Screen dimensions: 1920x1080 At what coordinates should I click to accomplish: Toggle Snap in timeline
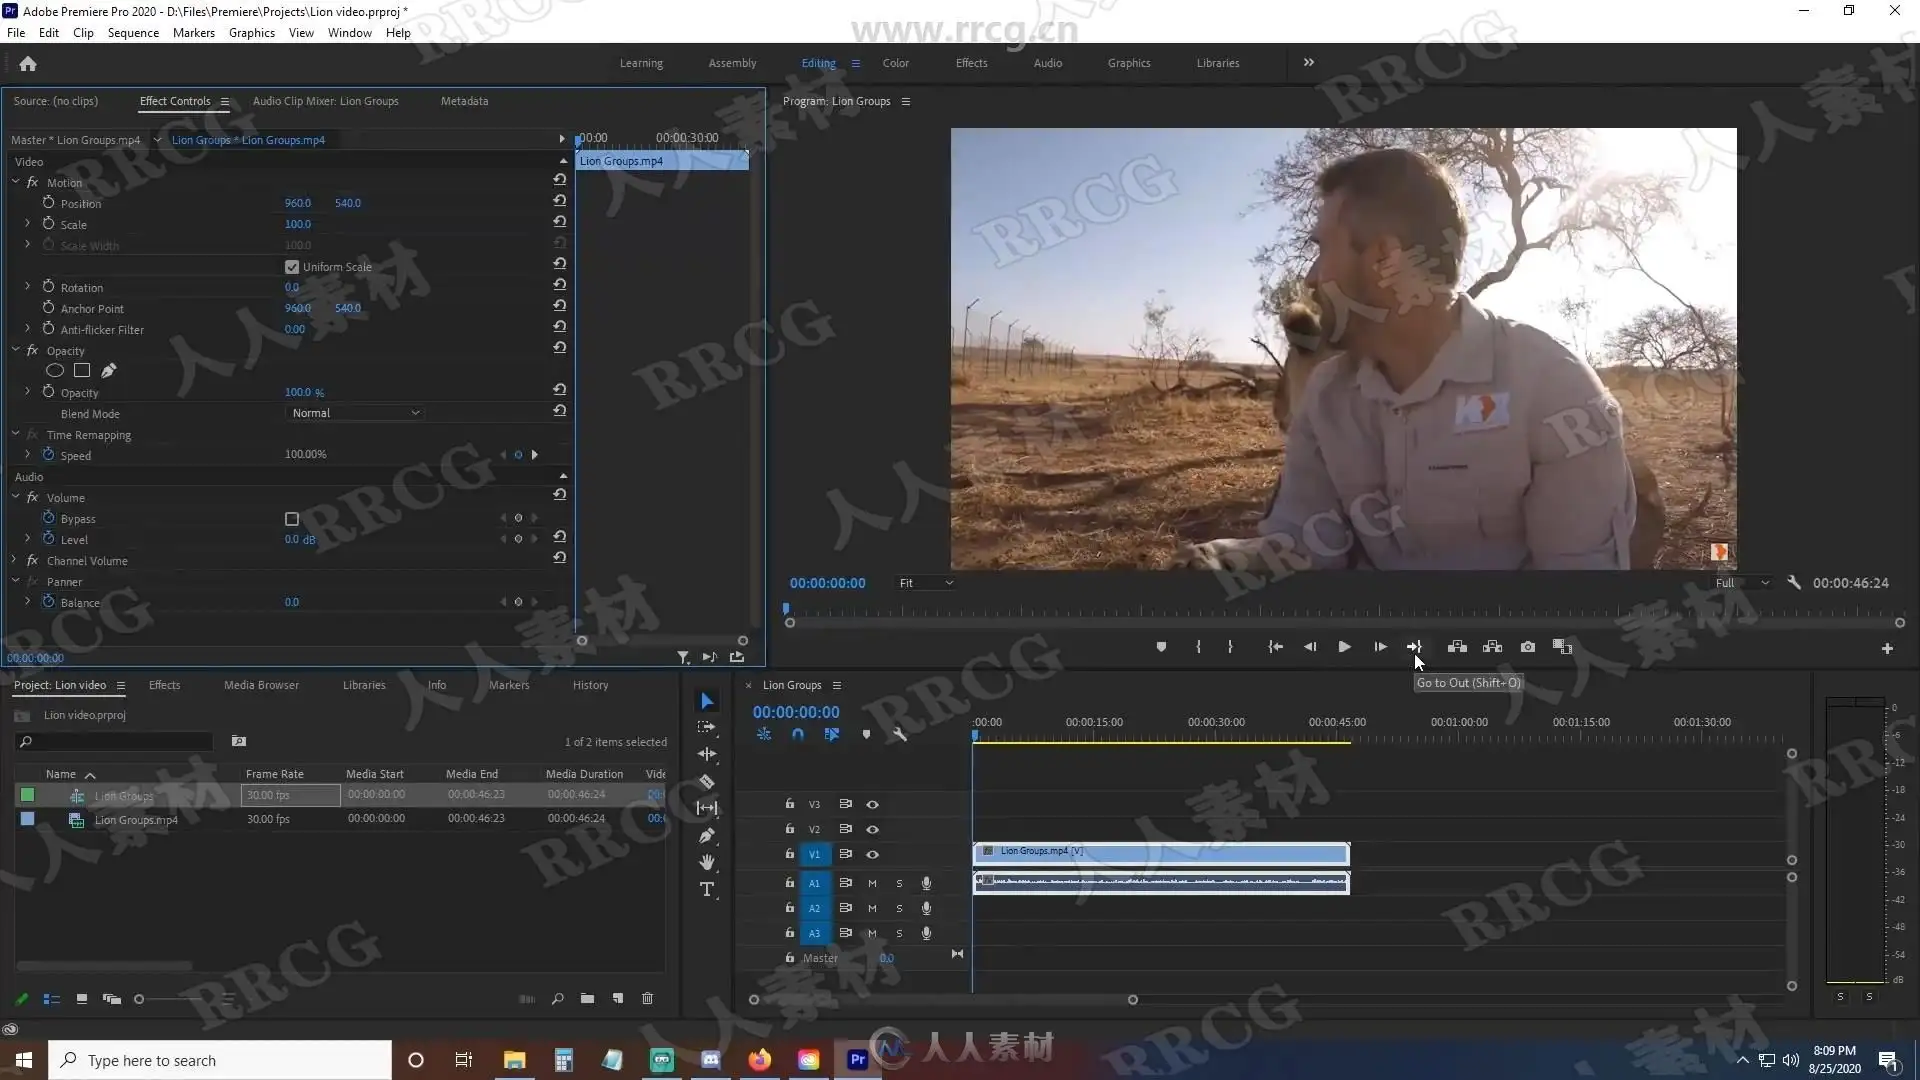[x=797, y=734]
